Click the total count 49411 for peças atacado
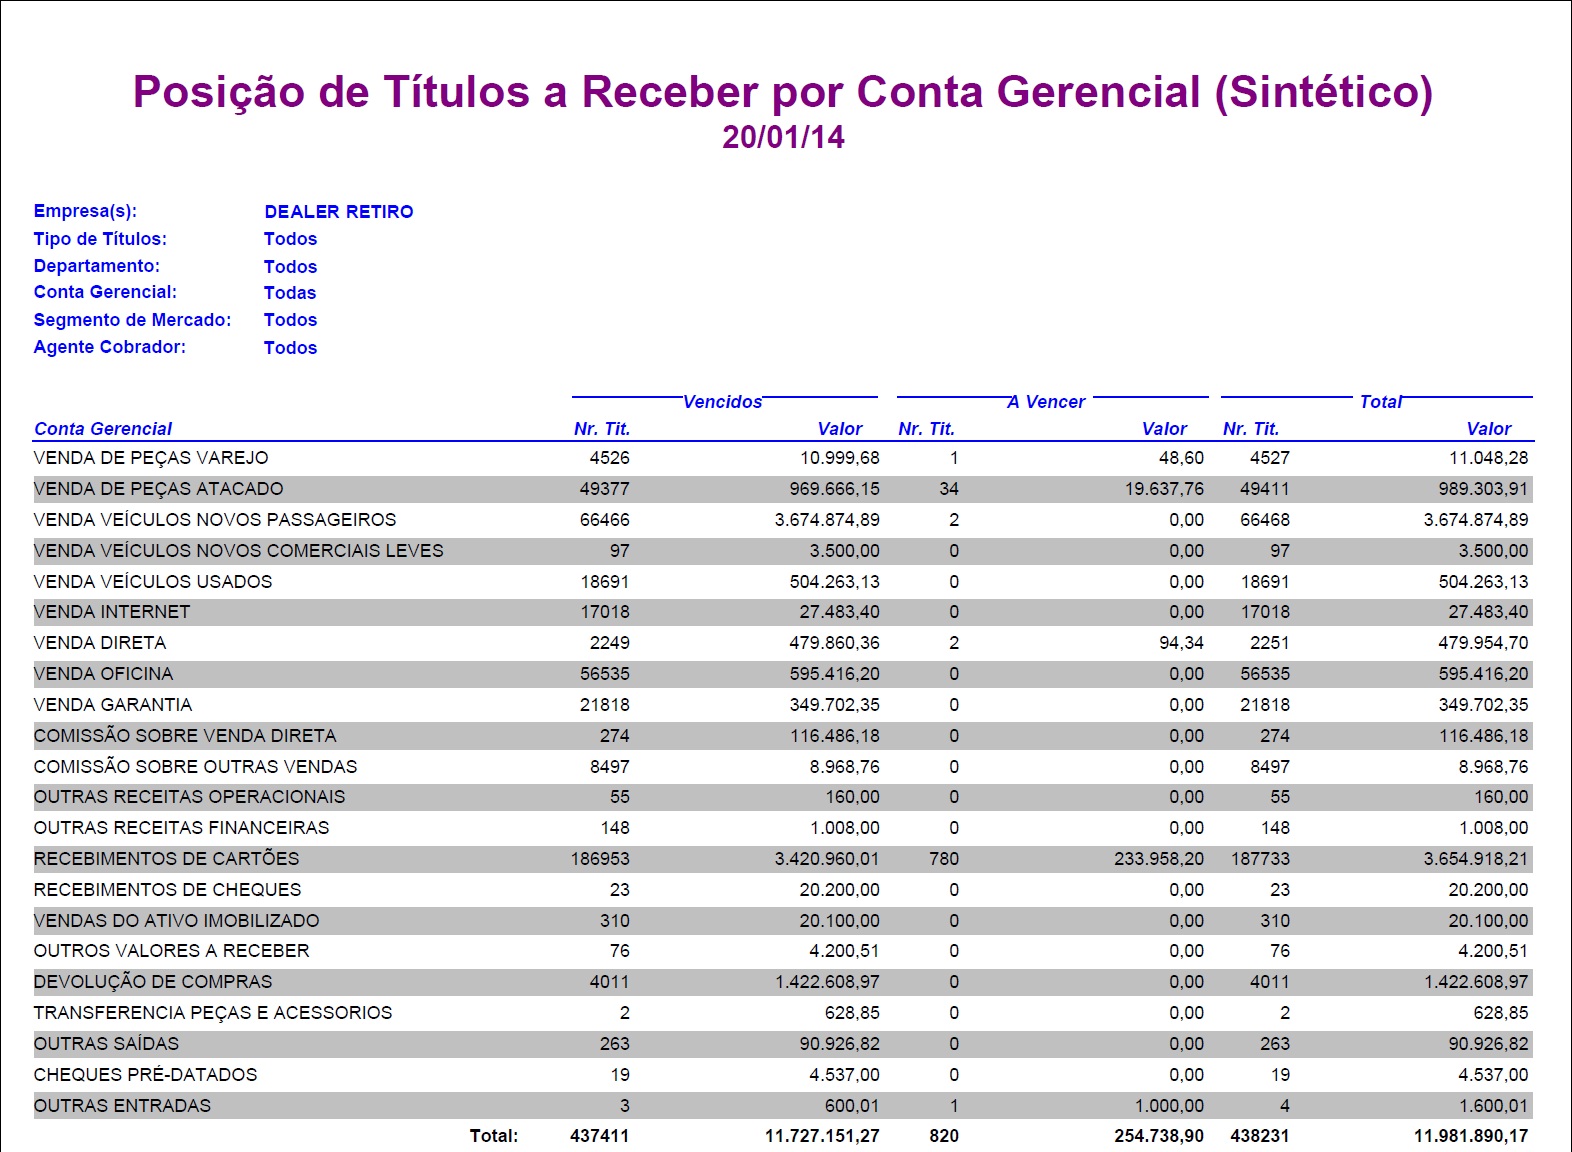 pos(1265,489)
